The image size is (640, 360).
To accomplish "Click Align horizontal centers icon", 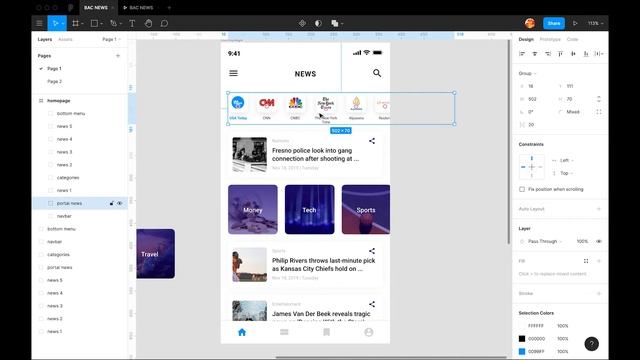I will tap(535, 53).
